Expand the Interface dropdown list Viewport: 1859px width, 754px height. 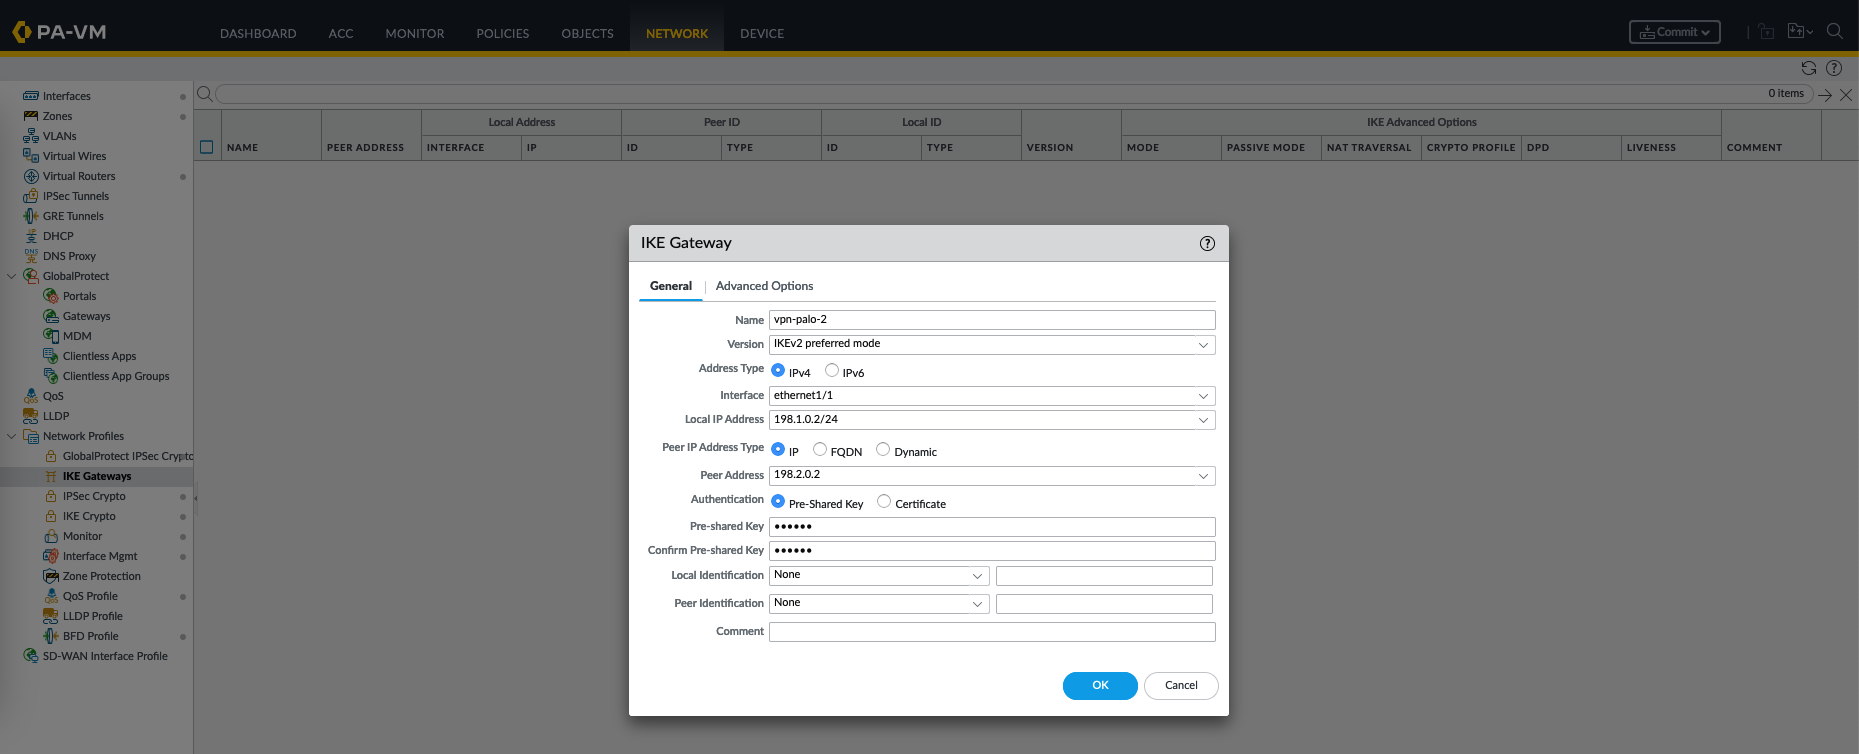click(1203, 396)
